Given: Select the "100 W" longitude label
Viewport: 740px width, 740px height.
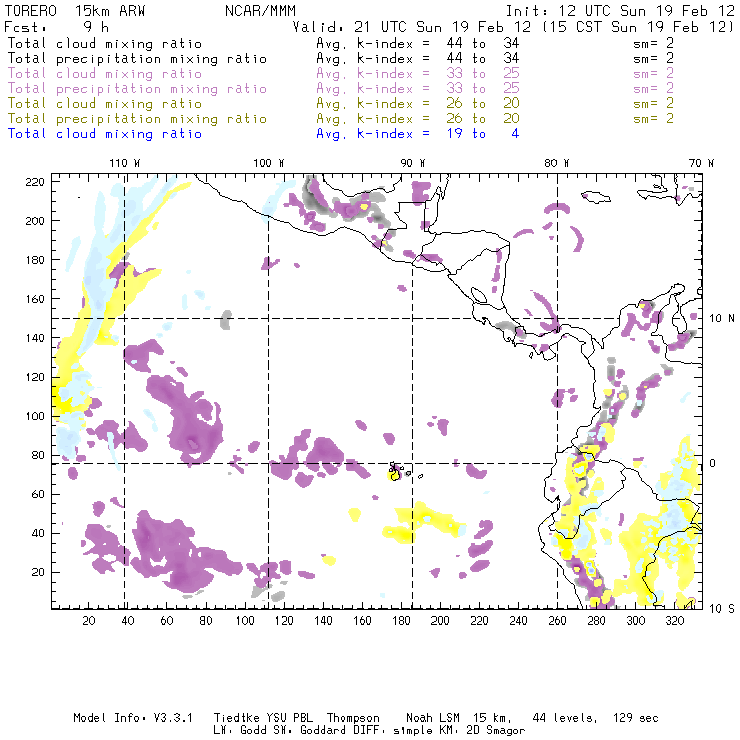Looking at the screenshot, I should 269,163.
